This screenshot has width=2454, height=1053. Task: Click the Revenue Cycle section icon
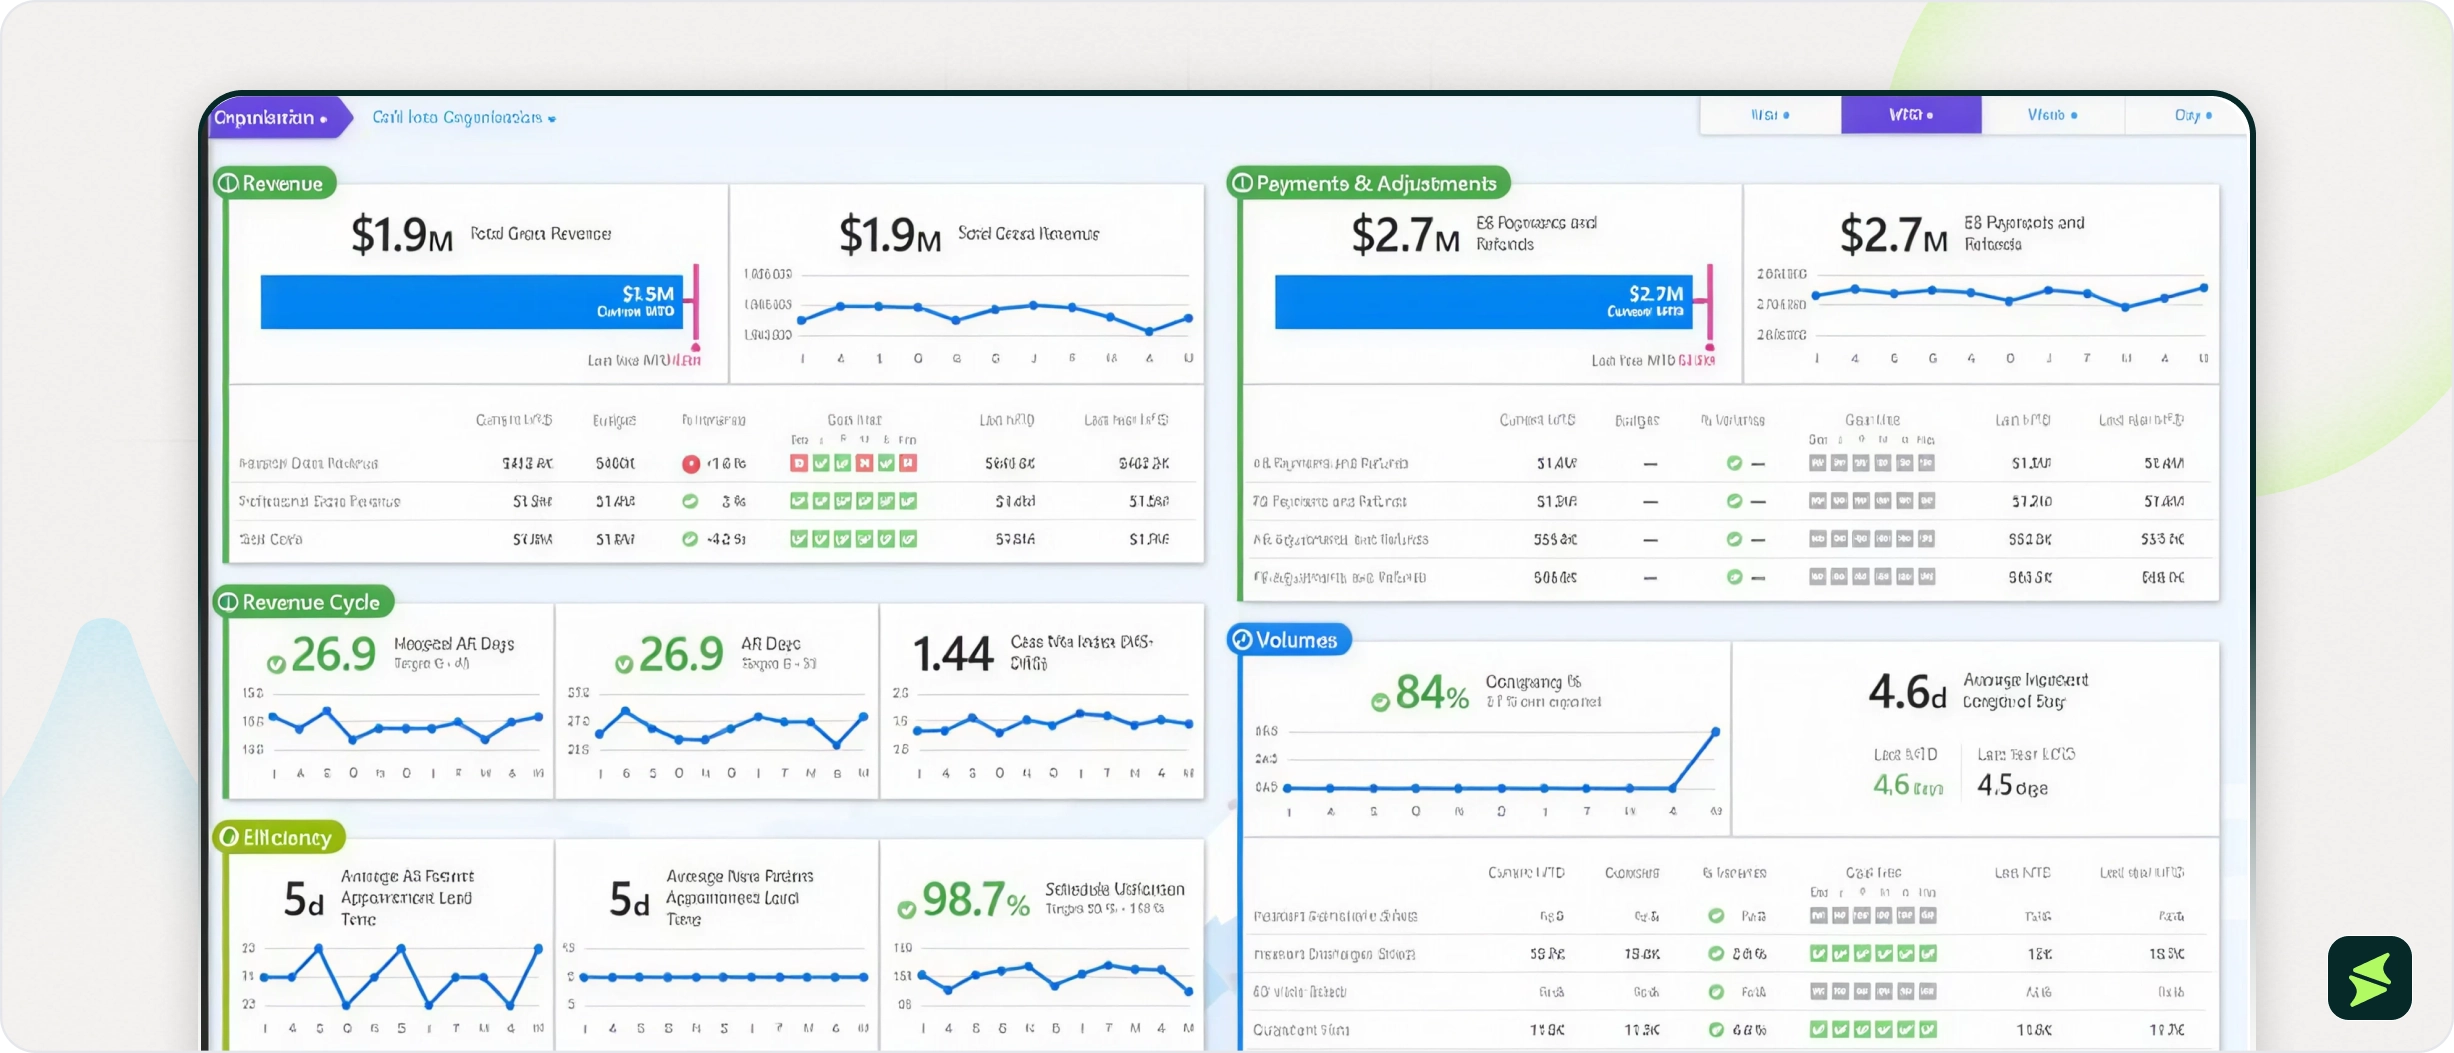(x=229, y=602)
